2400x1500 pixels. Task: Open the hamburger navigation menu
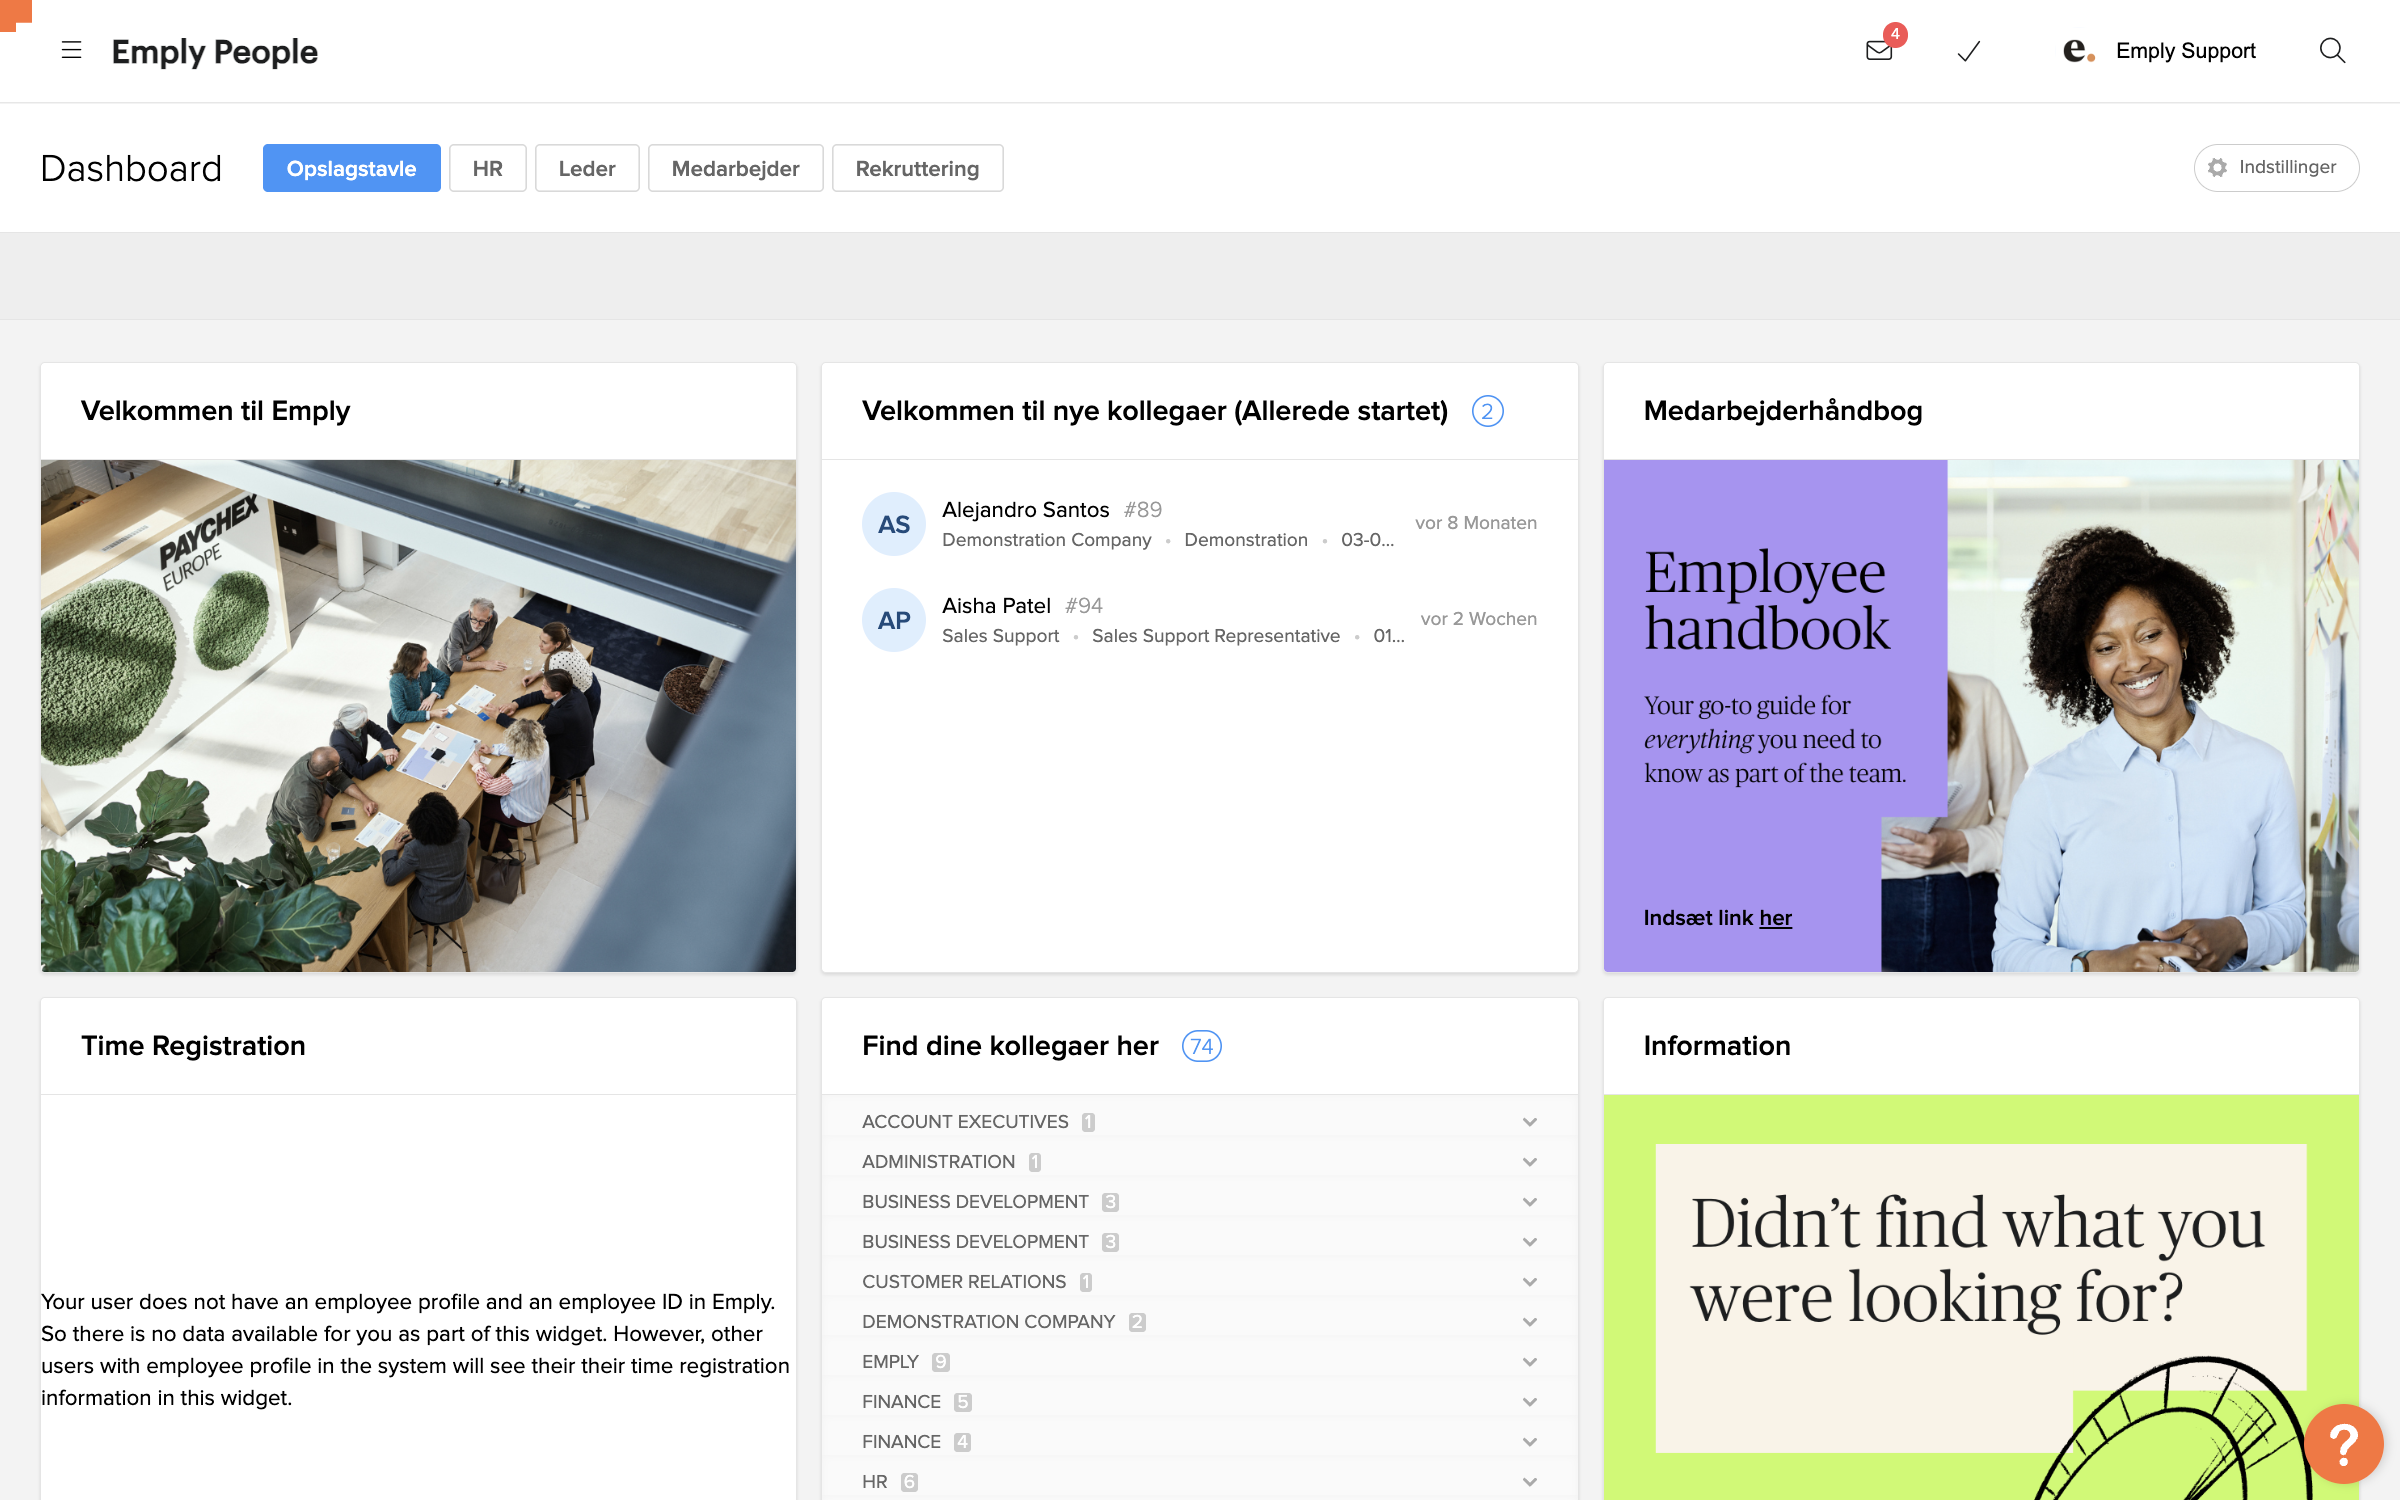(71, 50)
